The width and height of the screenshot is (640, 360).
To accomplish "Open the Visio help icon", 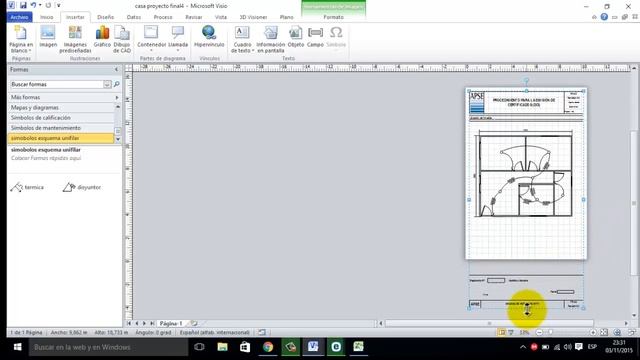I will coord(604,17).
